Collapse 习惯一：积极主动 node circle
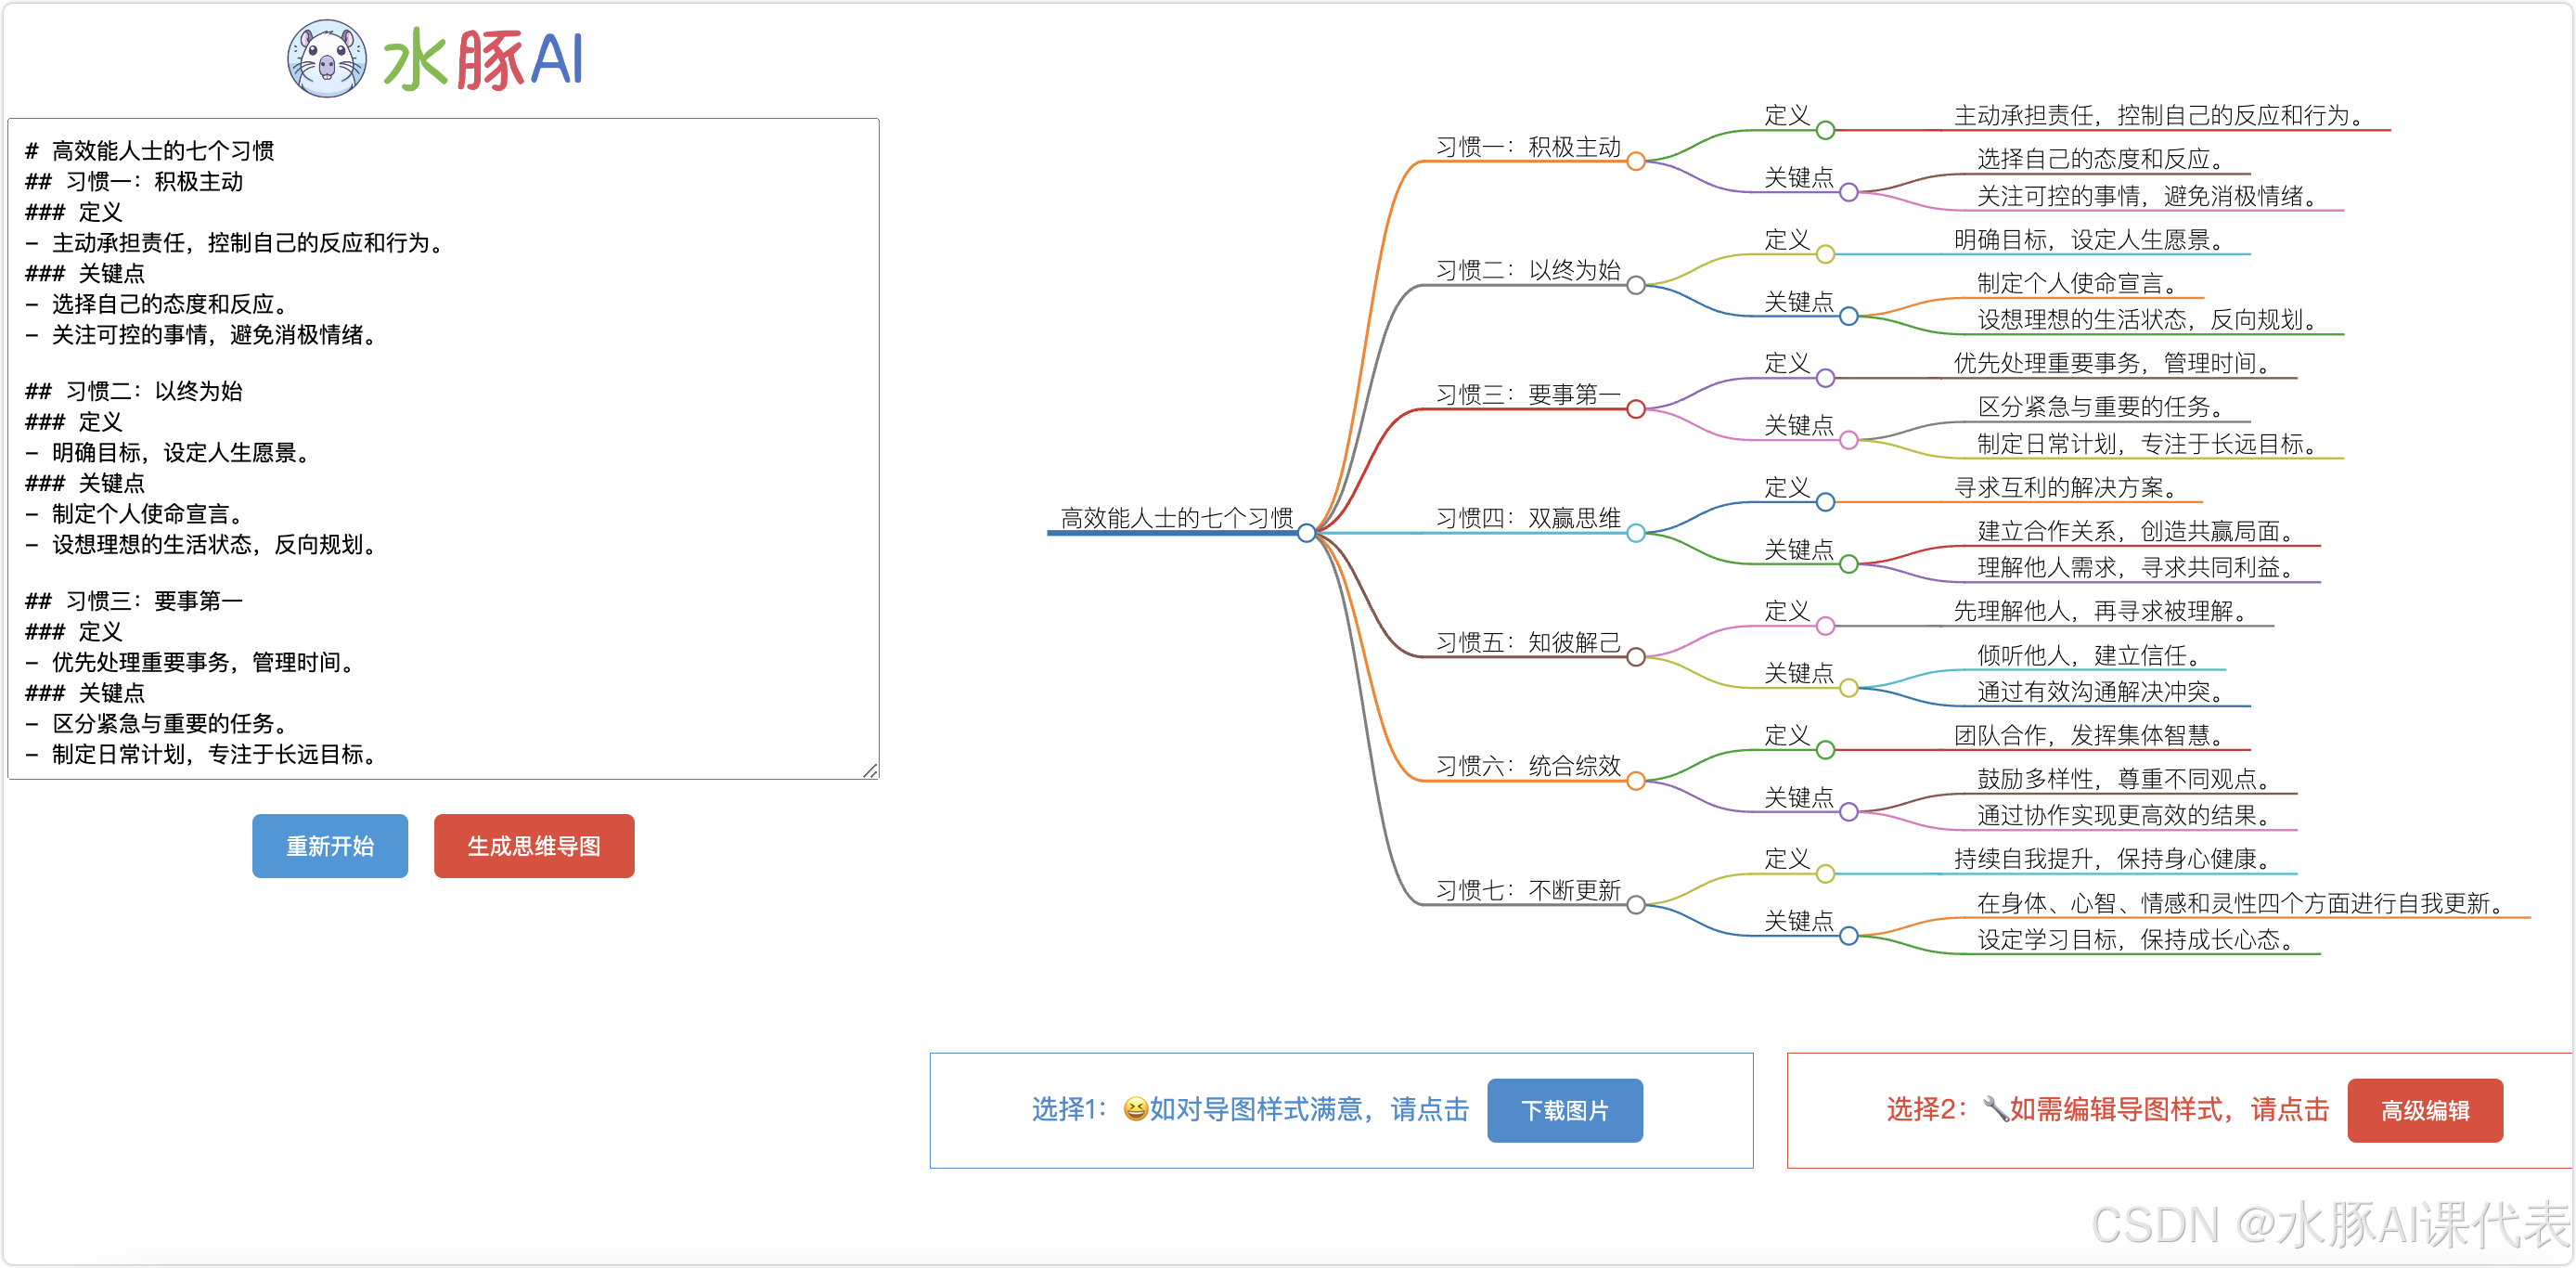 pyautogui.click(x=1636, y=161)
